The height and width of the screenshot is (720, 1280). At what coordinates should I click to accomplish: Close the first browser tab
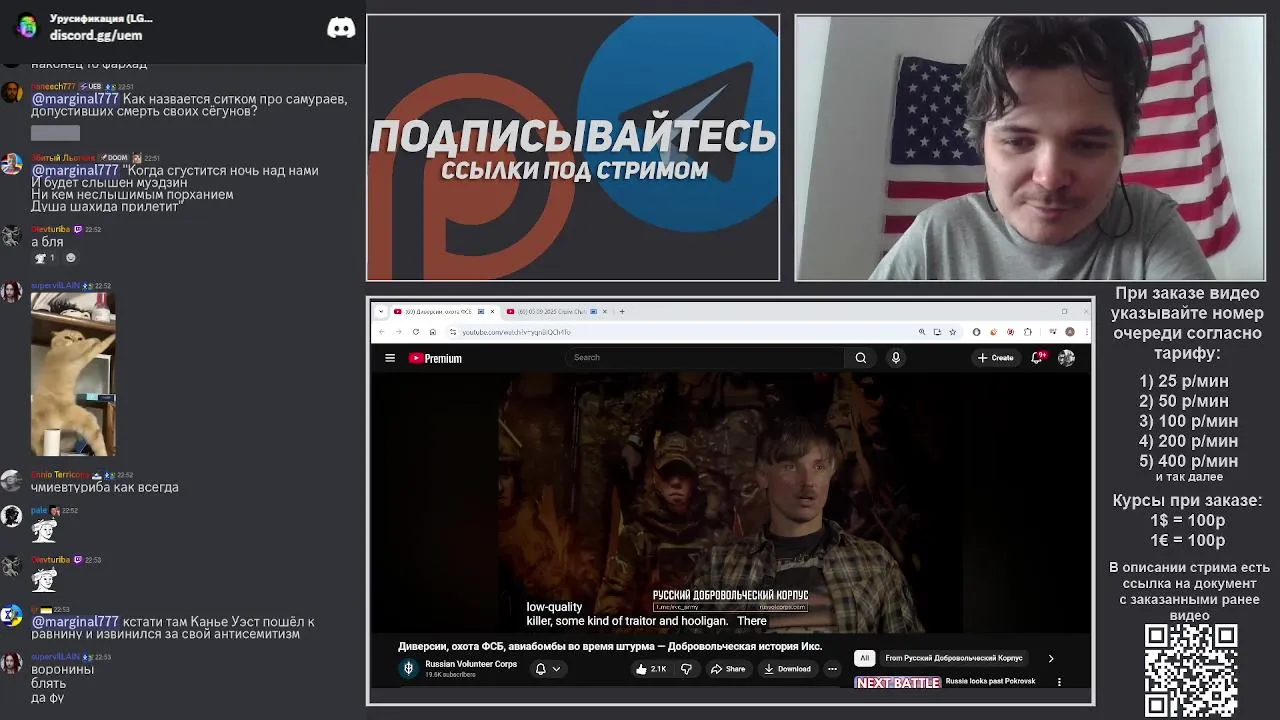click(x=492, y=311)
